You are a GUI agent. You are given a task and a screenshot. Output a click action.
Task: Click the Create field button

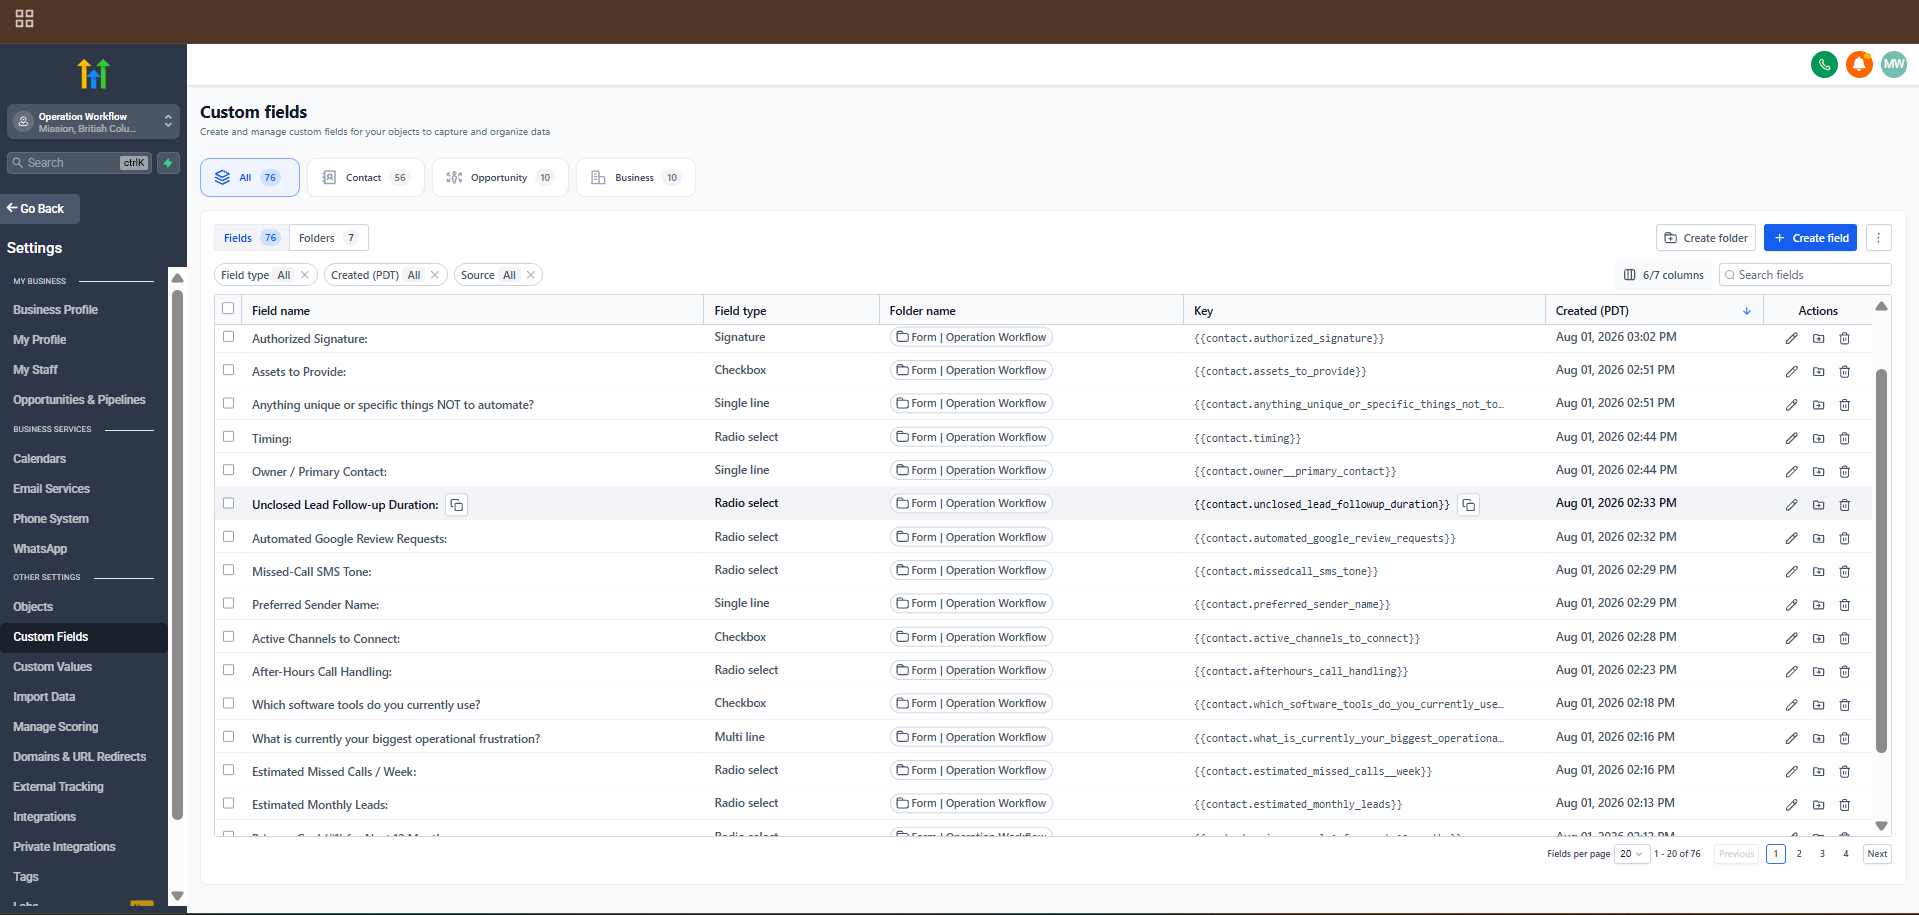pyautogui.click(x=1810, y=238)
